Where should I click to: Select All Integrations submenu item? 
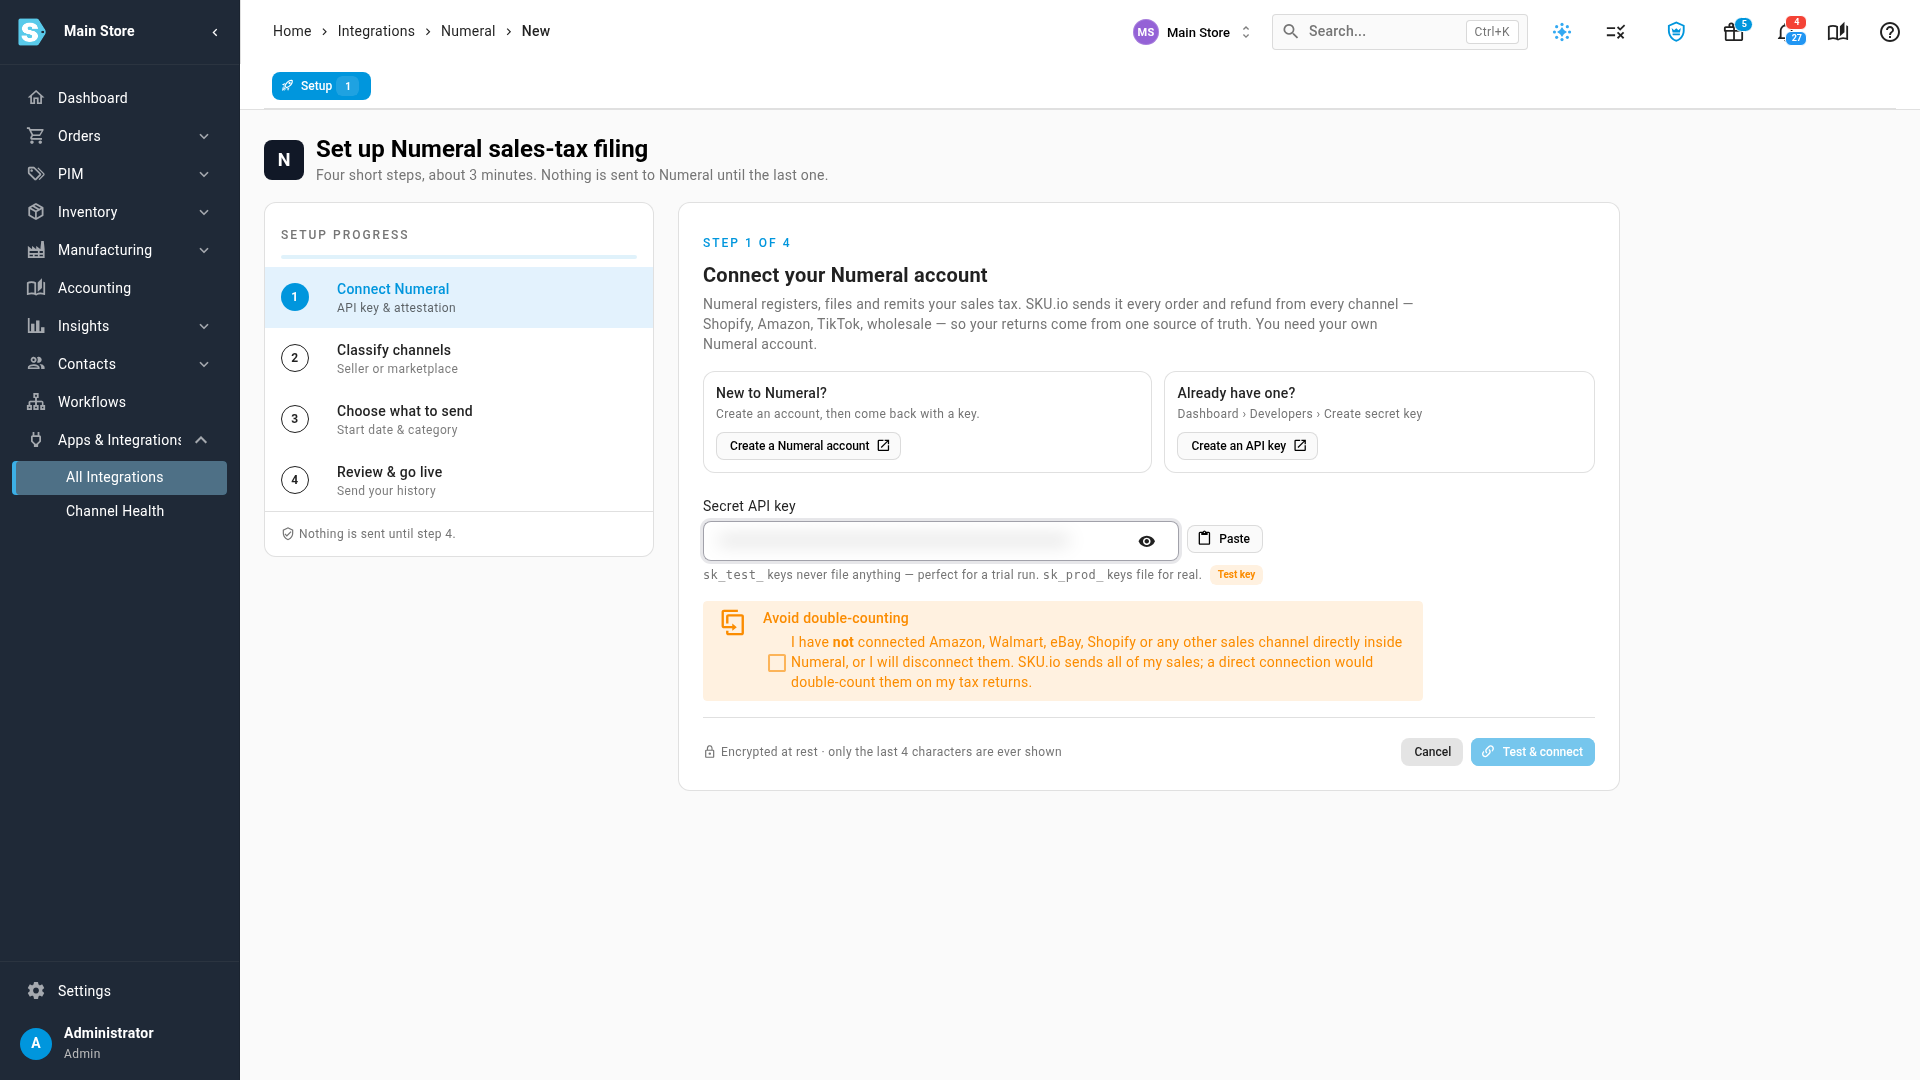[x=119, y=477]
